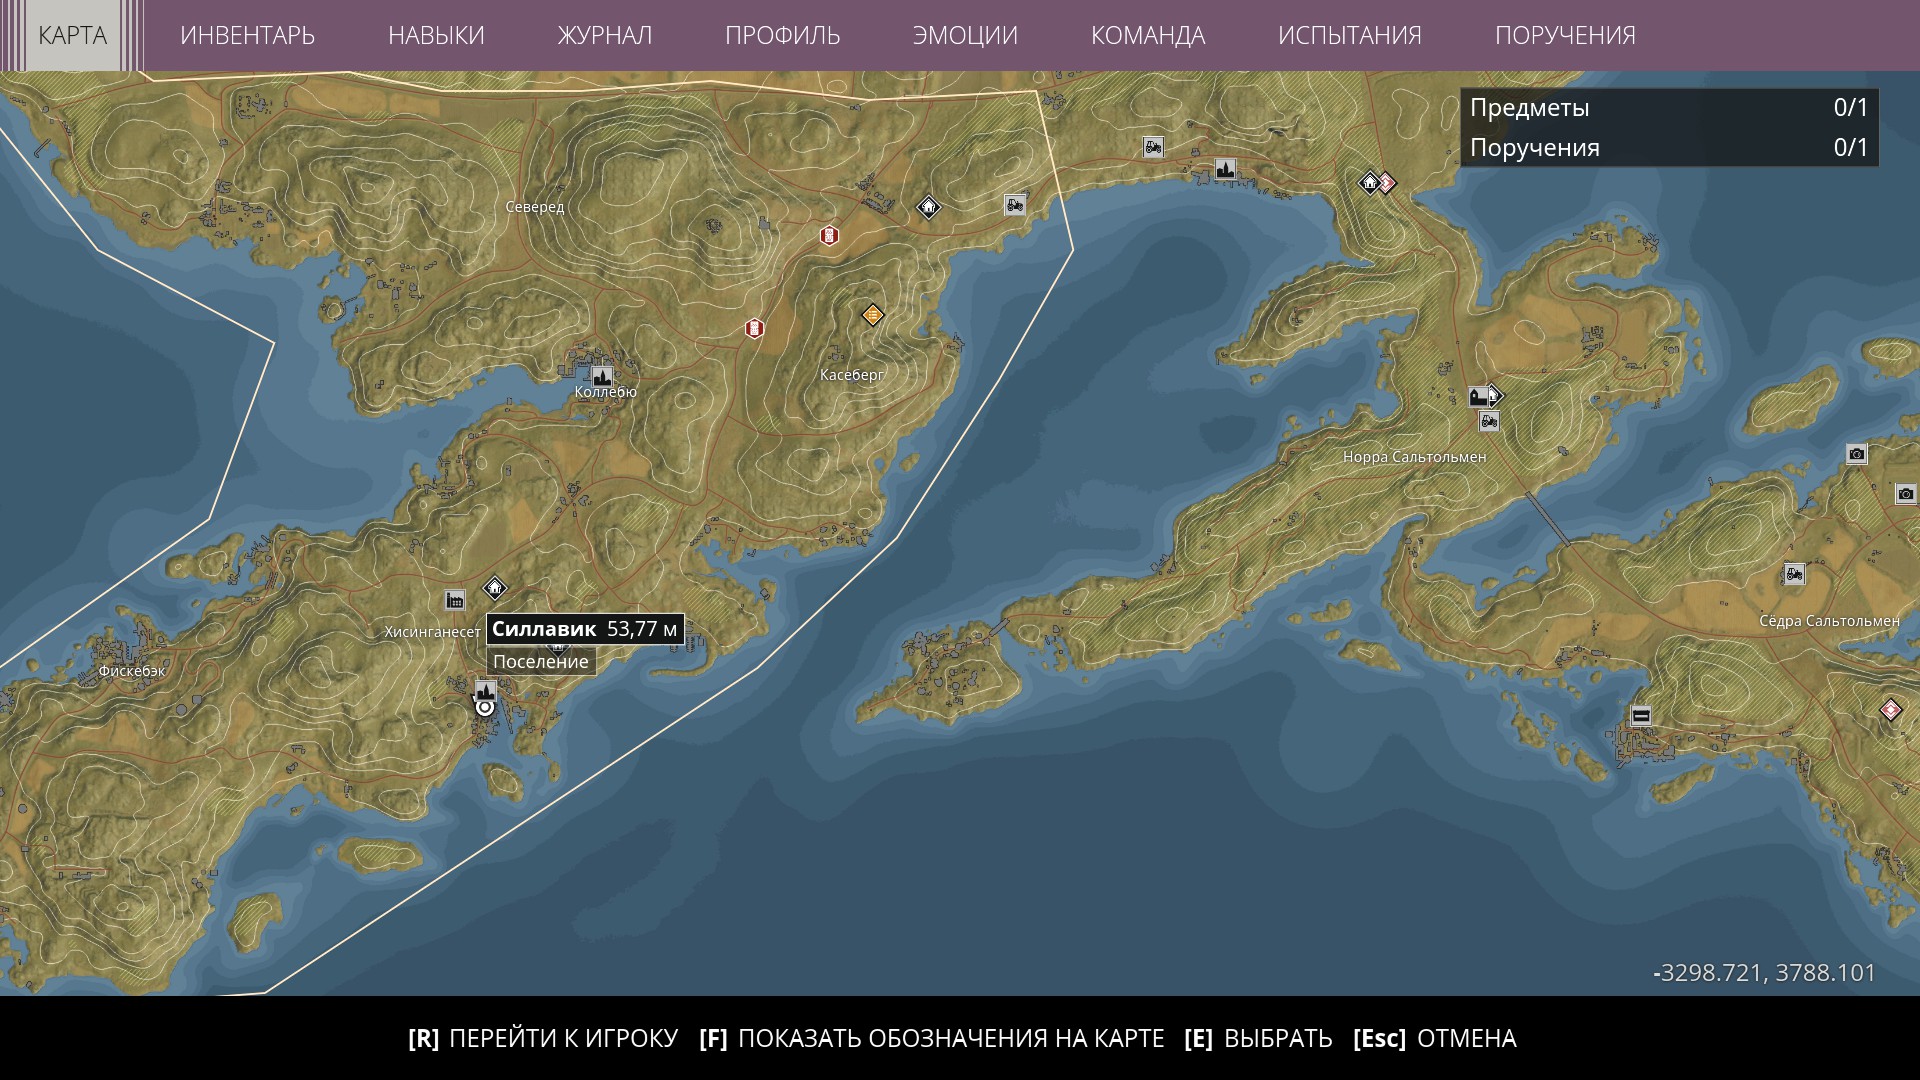Click the Северед map label
The width and height of the screenshot is (1920, 1080).
point(535,207)
